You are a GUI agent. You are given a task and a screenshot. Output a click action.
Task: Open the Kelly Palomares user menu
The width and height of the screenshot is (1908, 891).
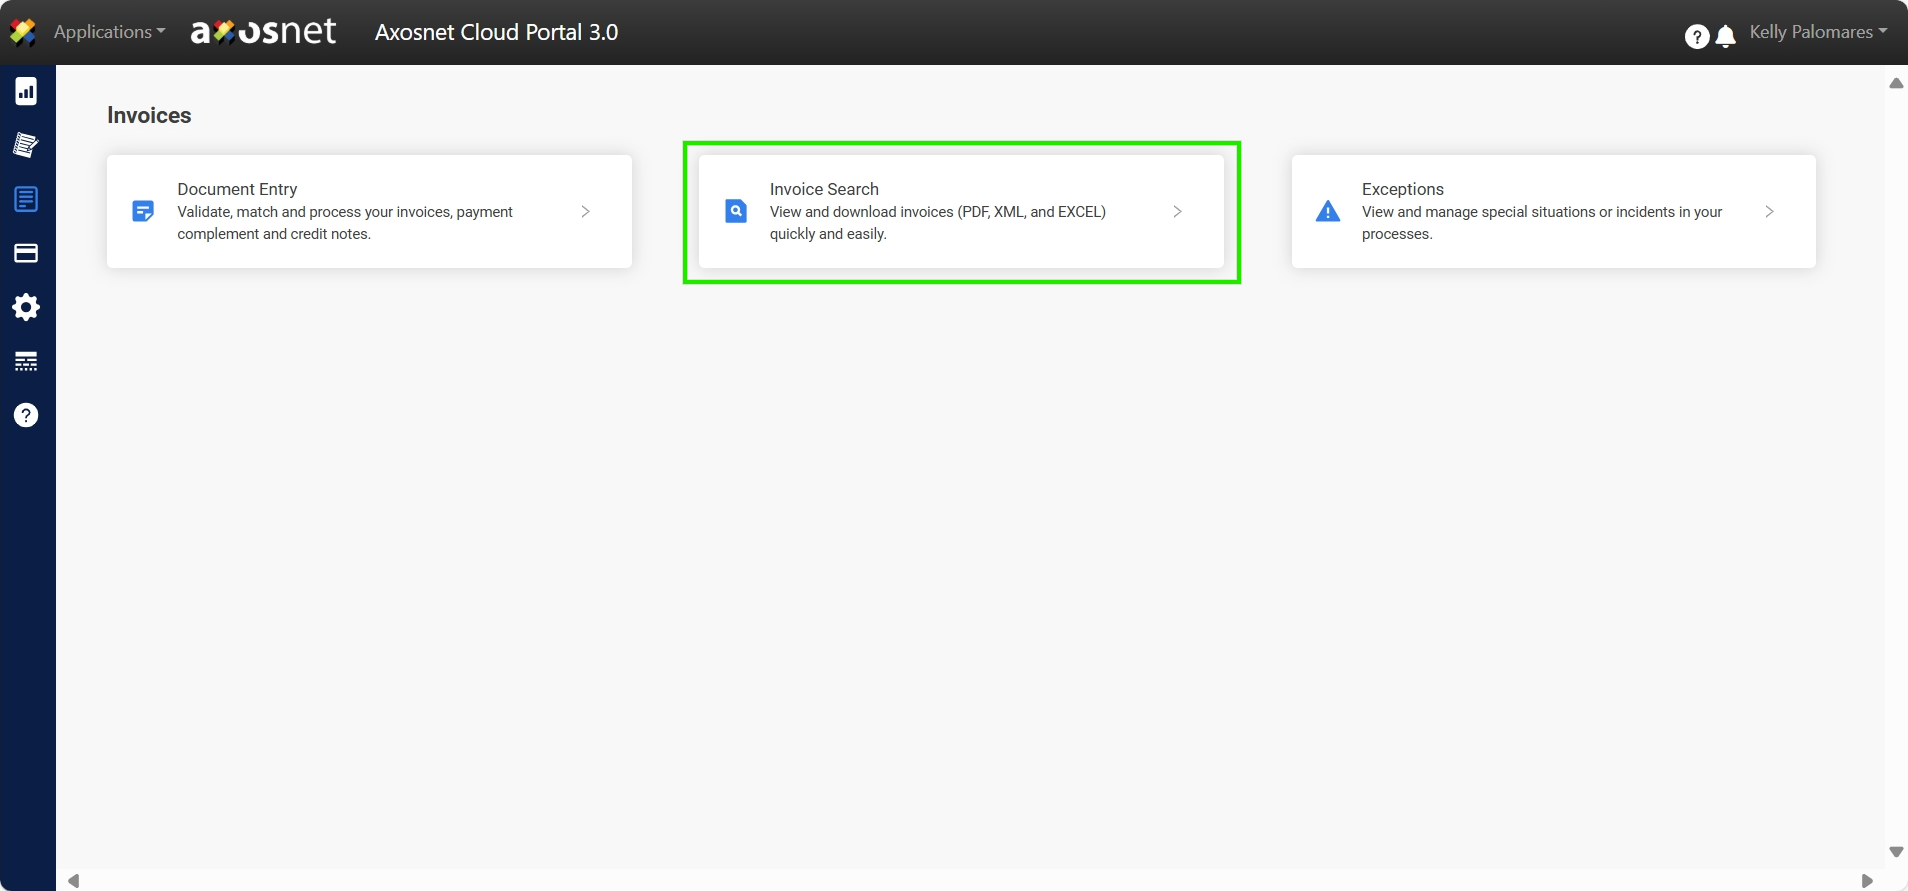point(1817,32)
